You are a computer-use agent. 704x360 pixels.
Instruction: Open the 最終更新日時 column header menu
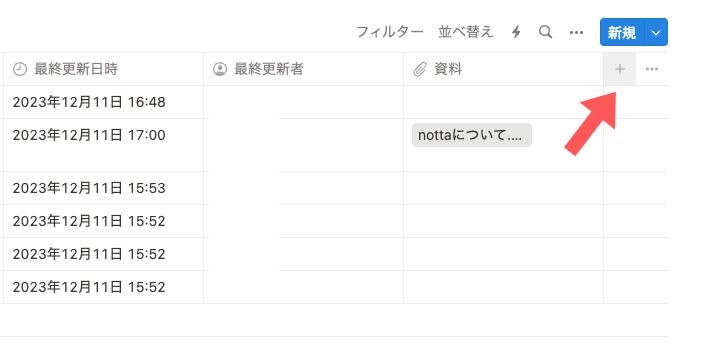pyautogui.click(x=103, y=69)
